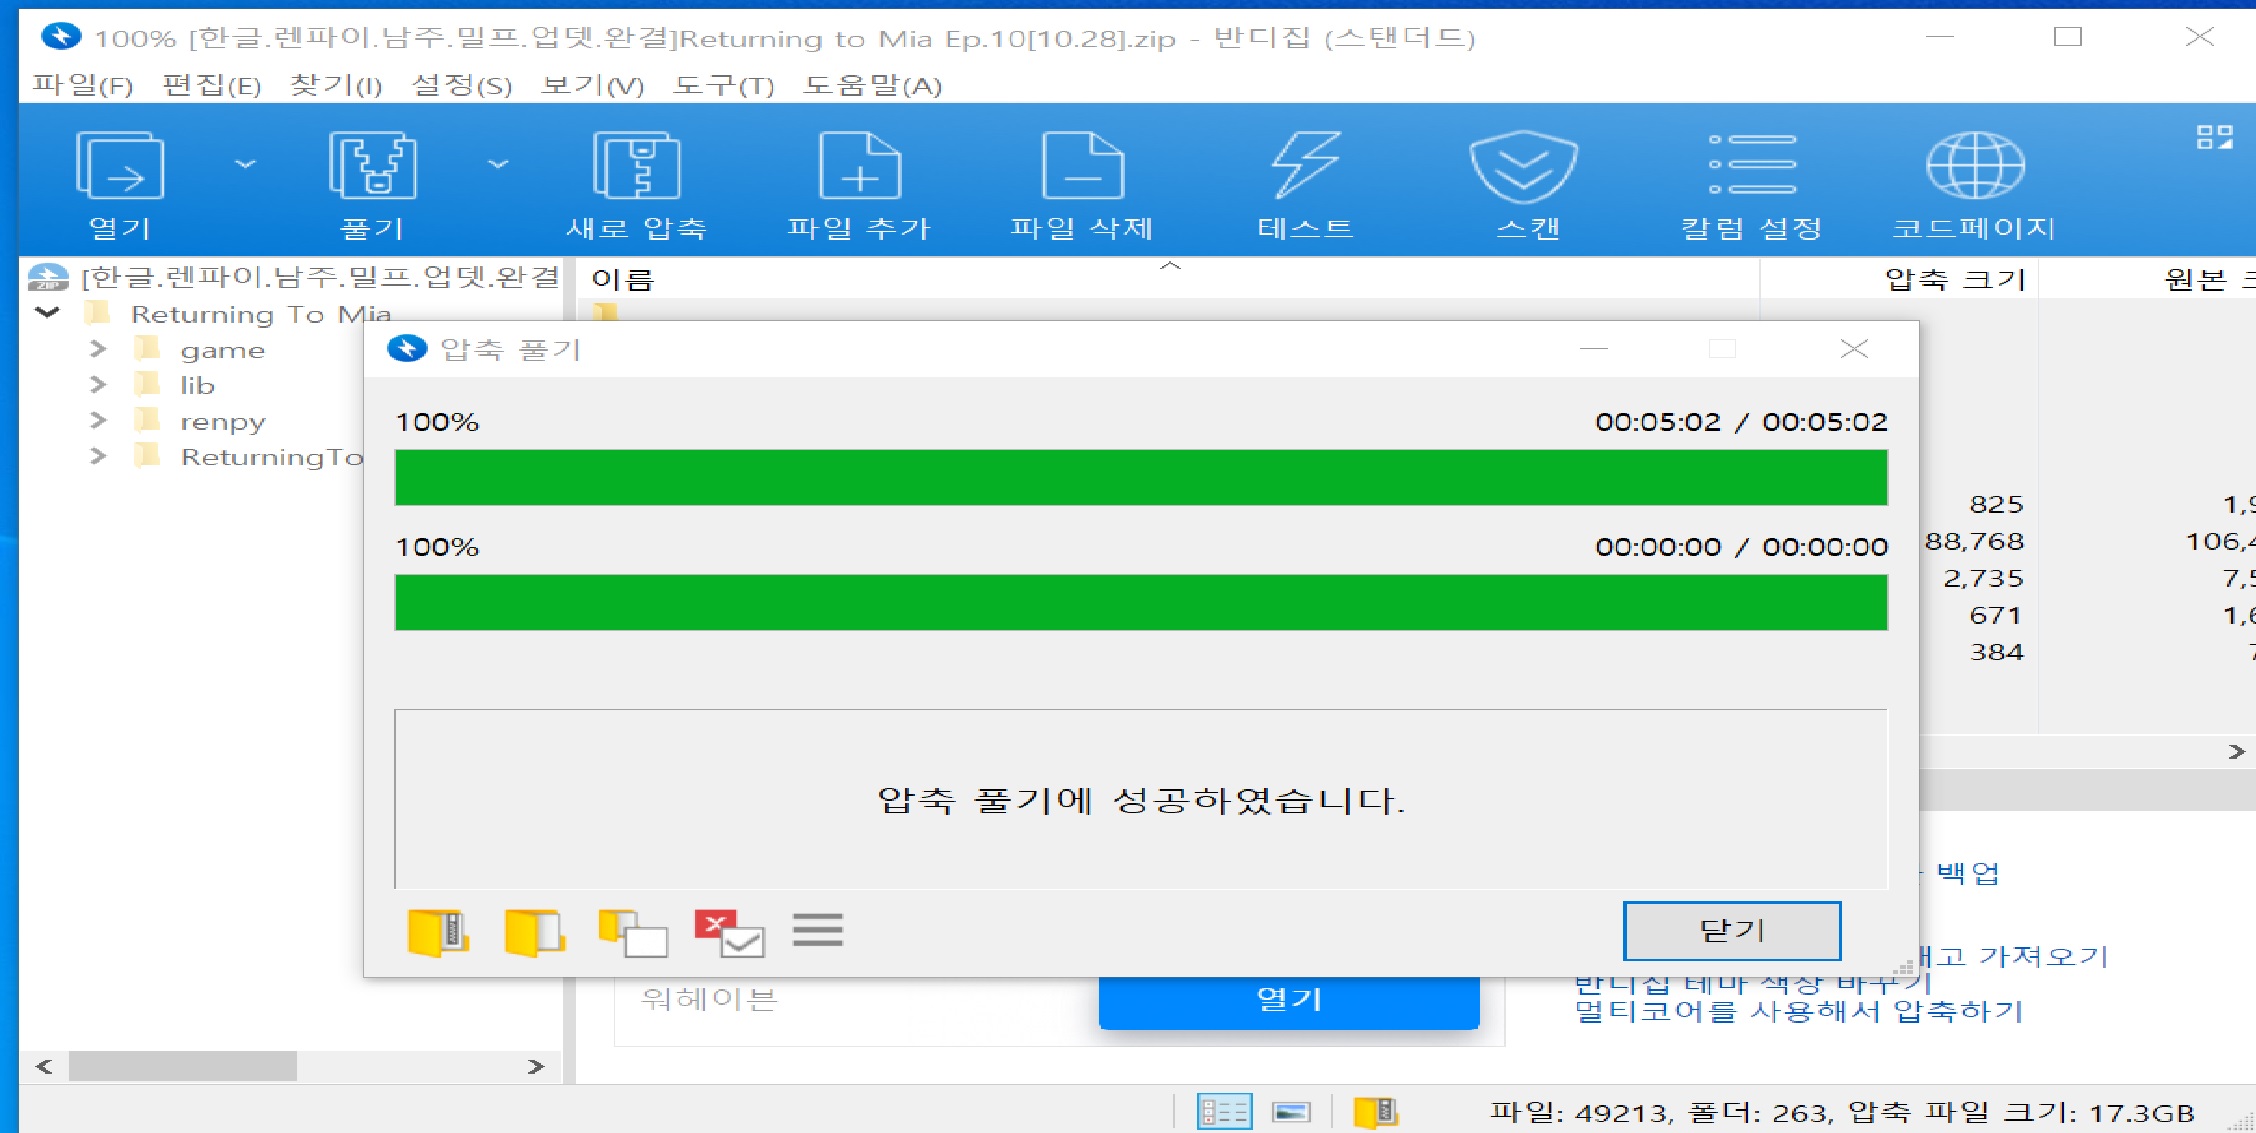Select the lib folder in tree
Screen dimensions: 2256x1133
197,385
